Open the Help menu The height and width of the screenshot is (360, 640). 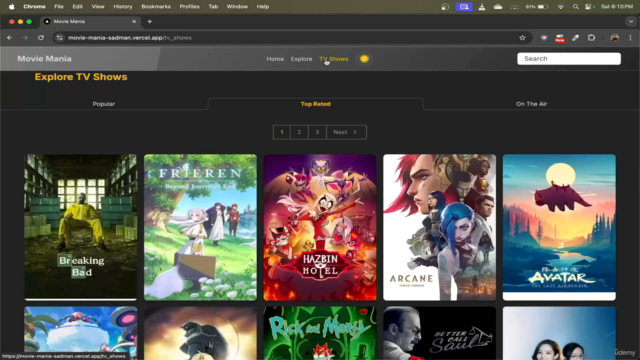tap(263, 7)
